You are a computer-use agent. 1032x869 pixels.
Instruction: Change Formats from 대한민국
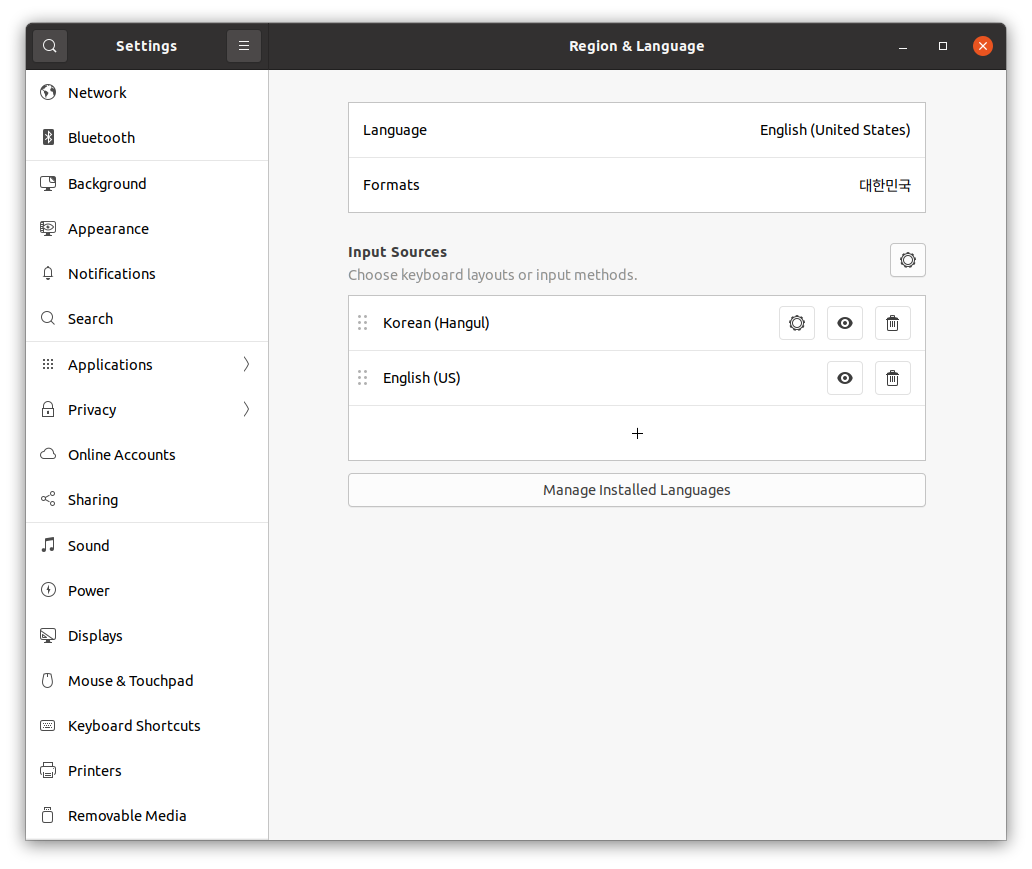click(x=636, y=185)
